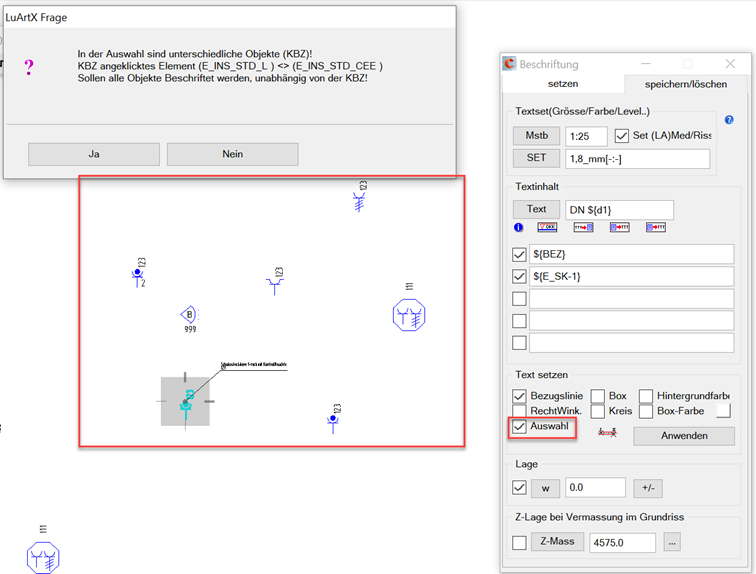Click the +/- button in Lage section
This screenshot has width=756, height=574.
click(x=648, y=488)
